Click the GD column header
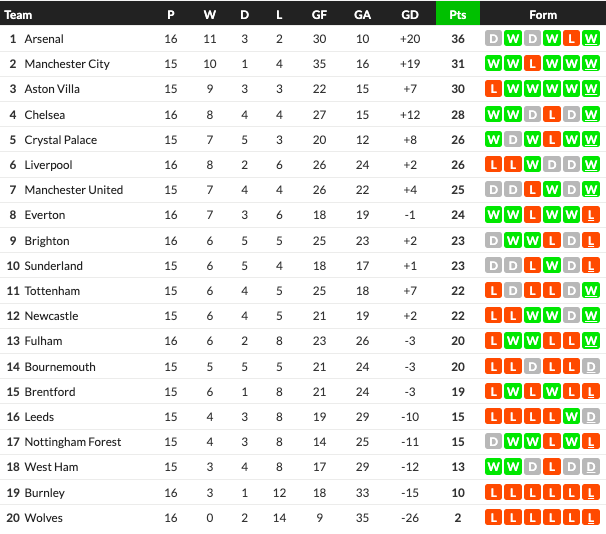 coord(409,14)
